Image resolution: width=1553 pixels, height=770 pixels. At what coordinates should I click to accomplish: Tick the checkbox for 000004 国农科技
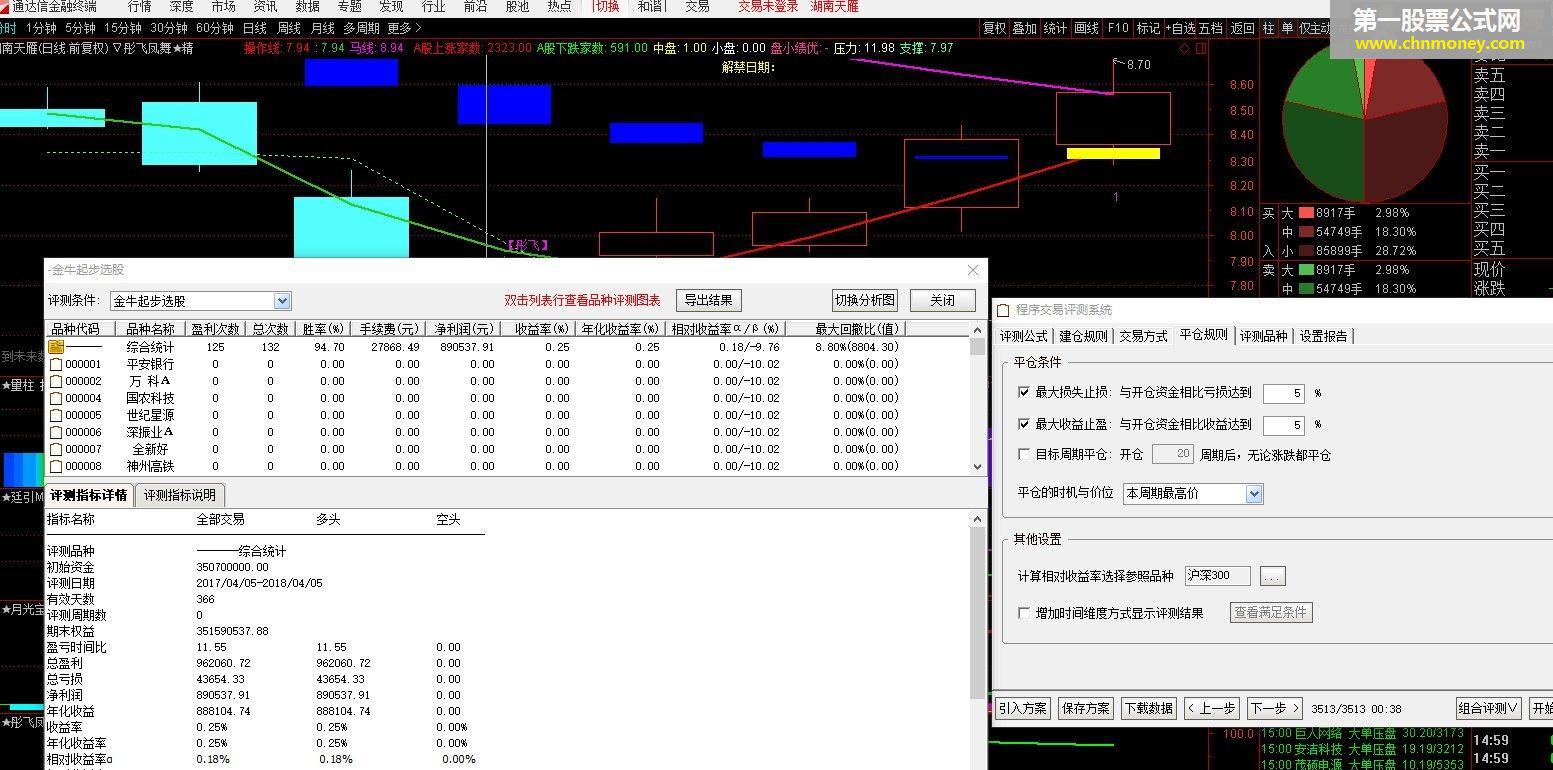[56, 399]
